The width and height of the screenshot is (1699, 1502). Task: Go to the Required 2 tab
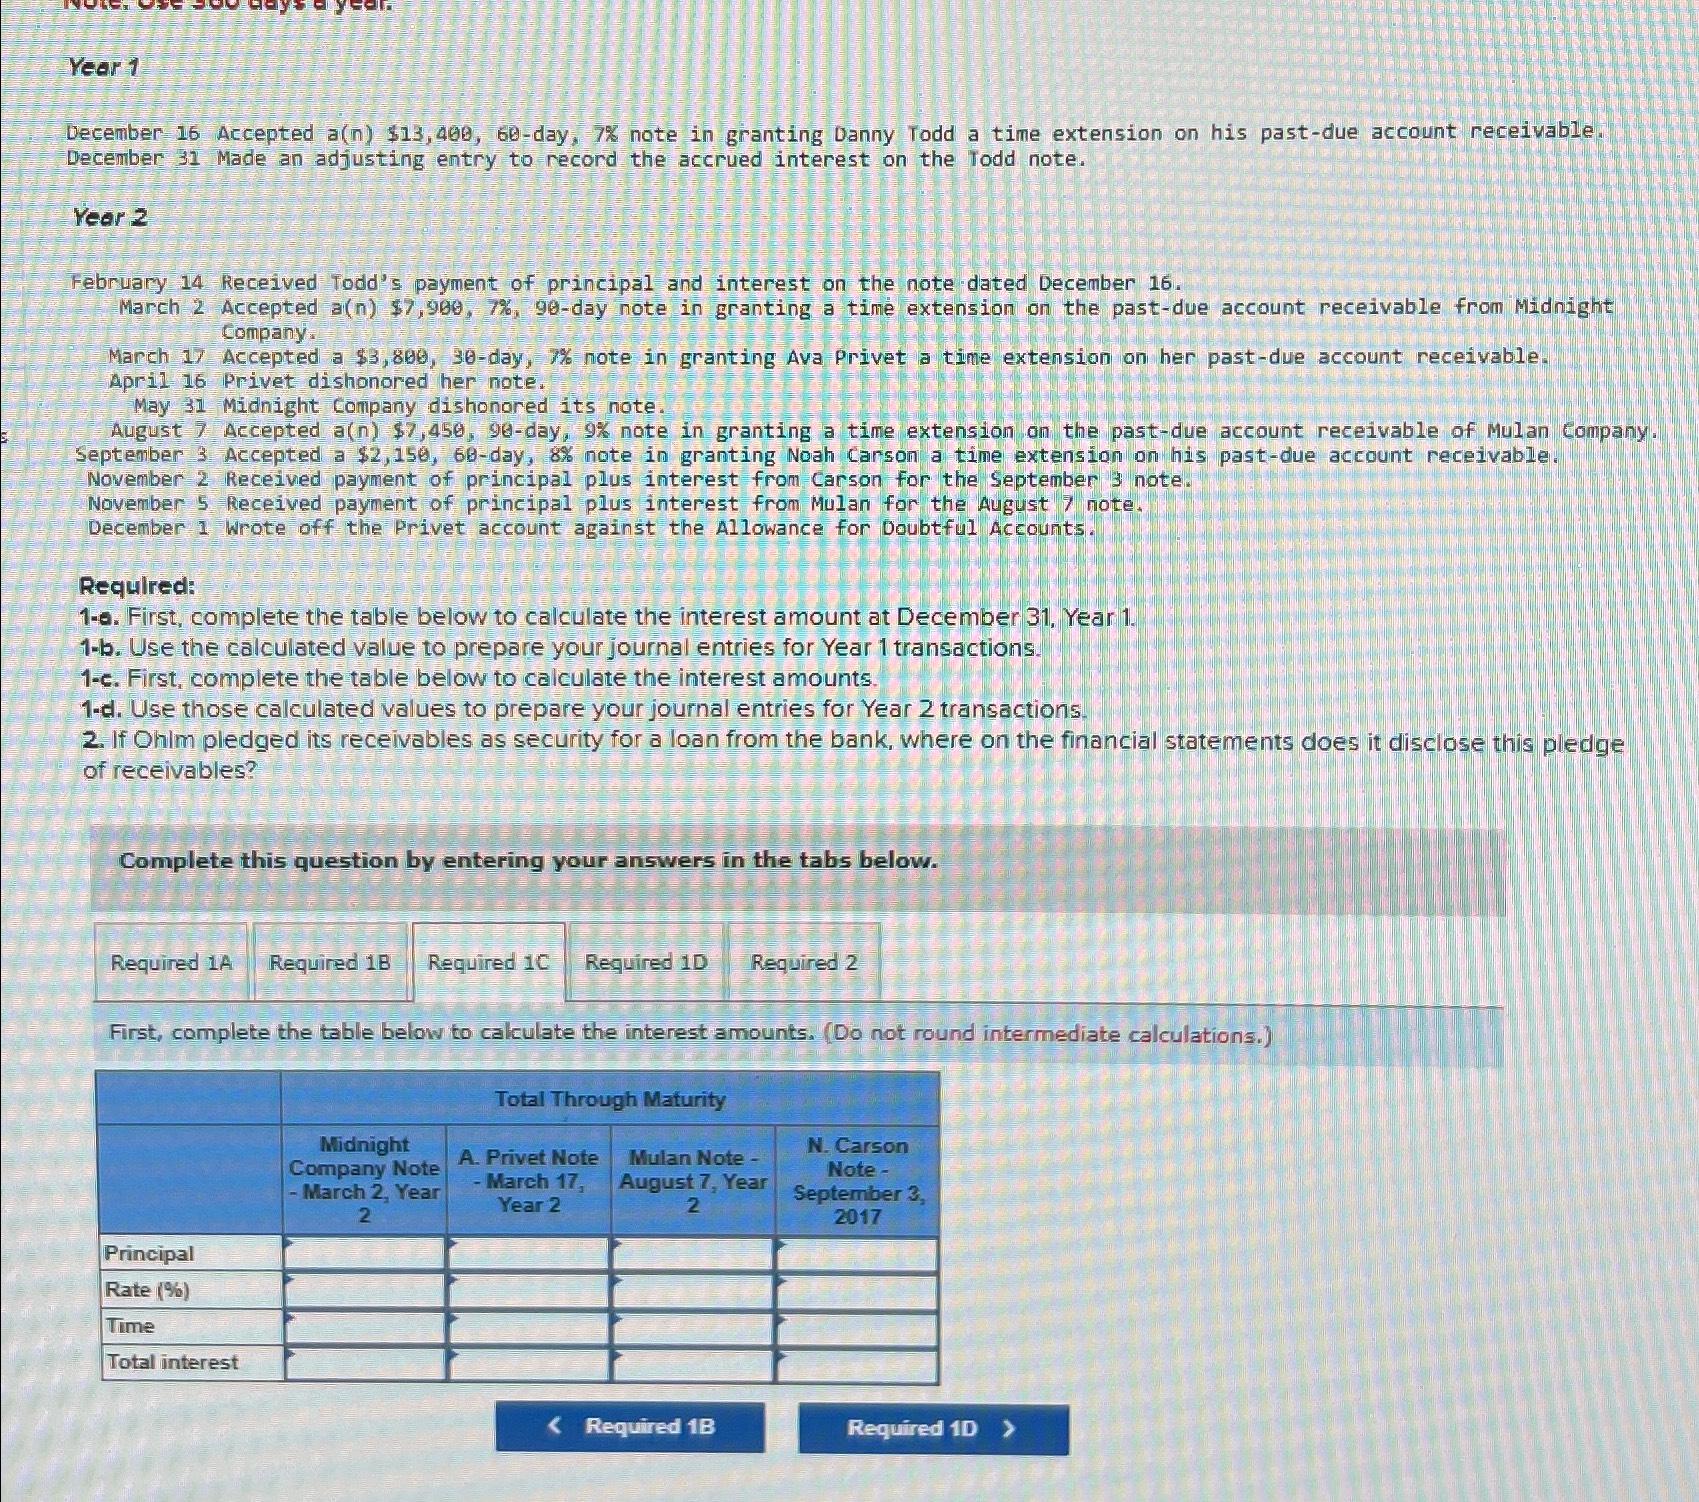pyautogui.click(x=804, y=962)
